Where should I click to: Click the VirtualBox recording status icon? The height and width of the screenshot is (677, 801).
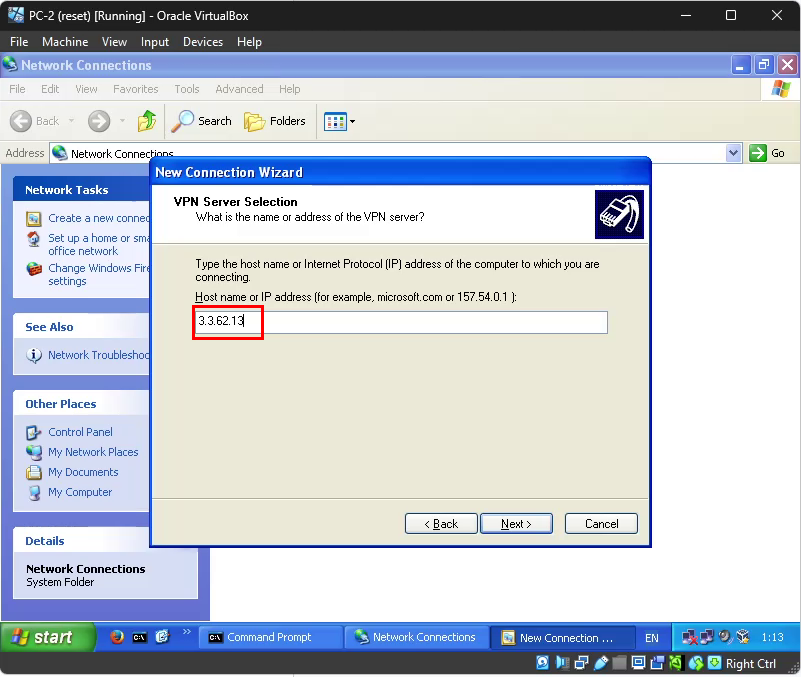[x=657, y=663]
